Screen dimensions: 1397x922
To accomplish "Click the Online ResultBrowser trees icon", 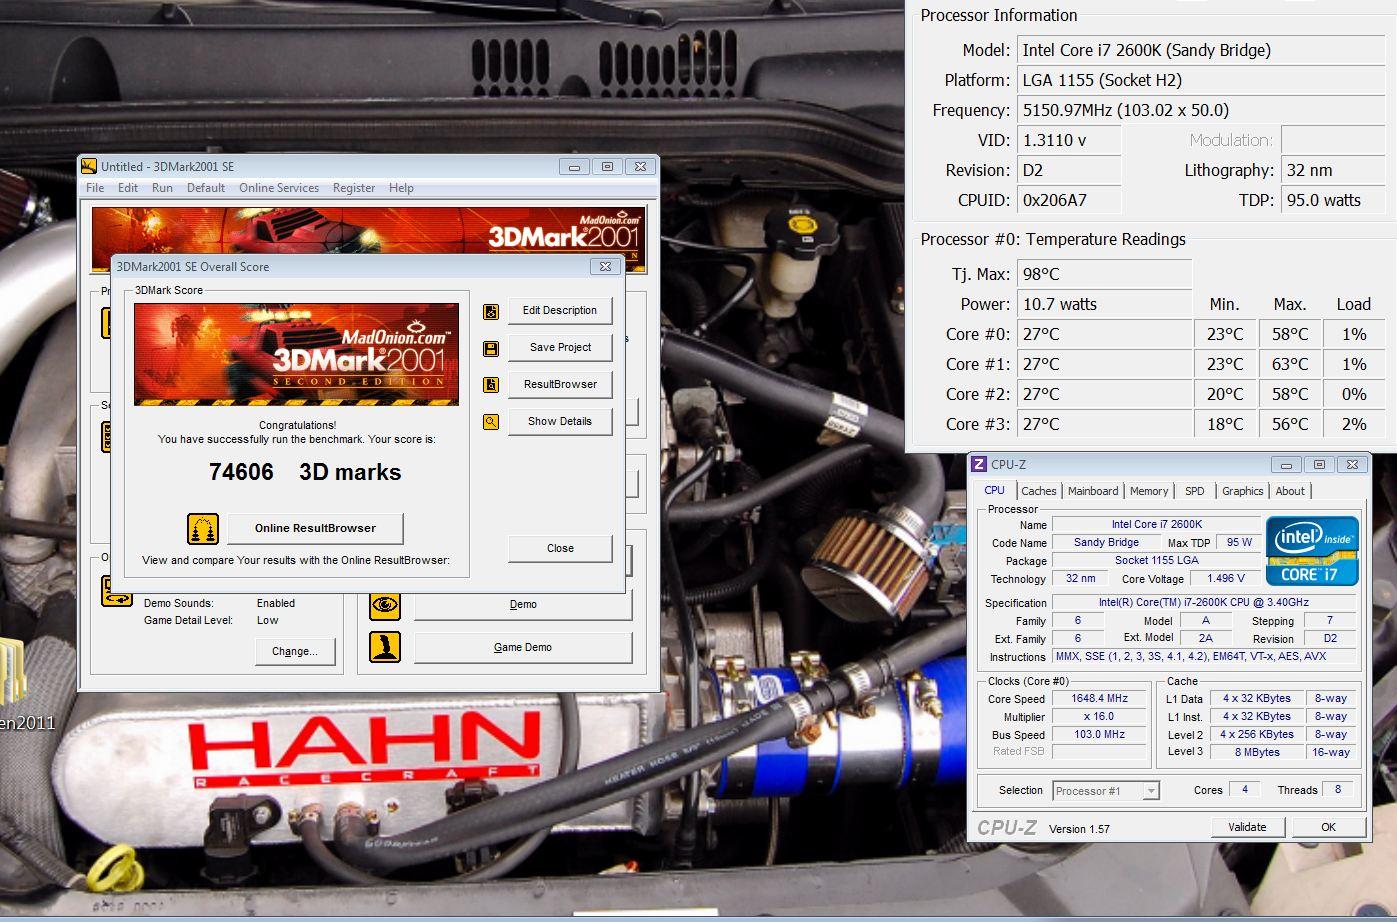I will point(203,529).
